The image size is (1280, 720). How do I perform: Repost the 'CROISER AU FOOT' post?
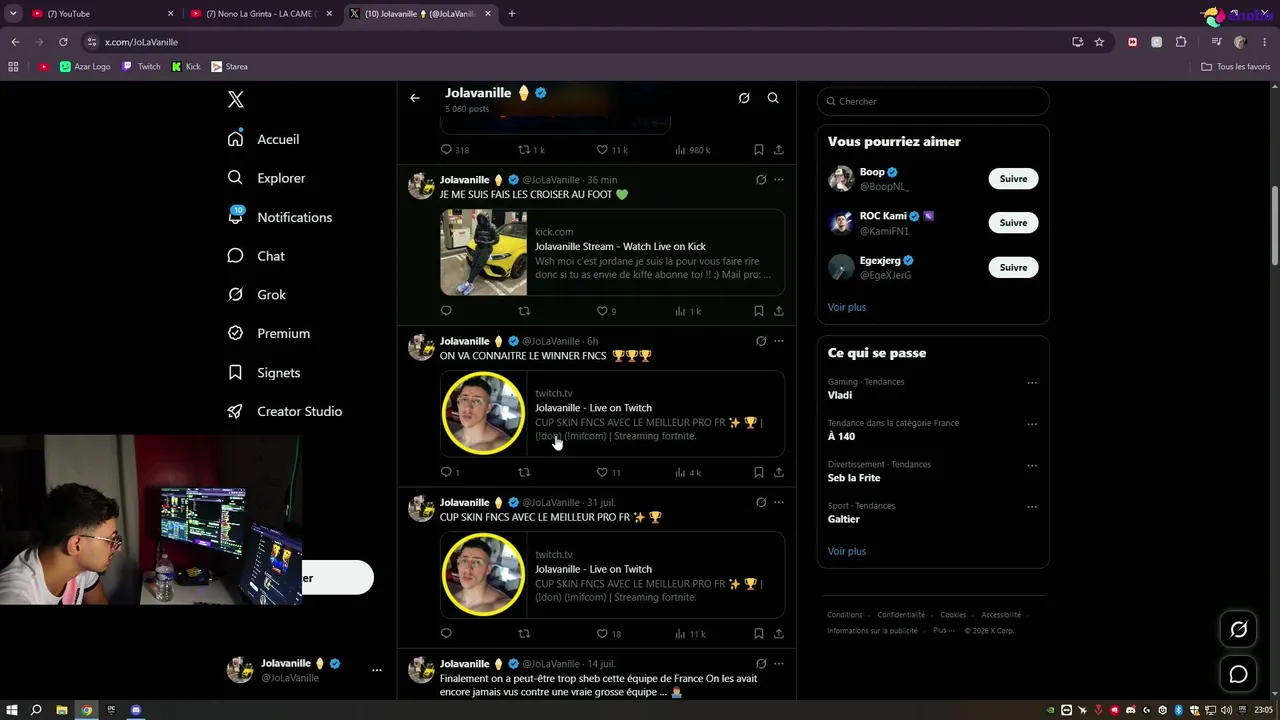point(524,311)
